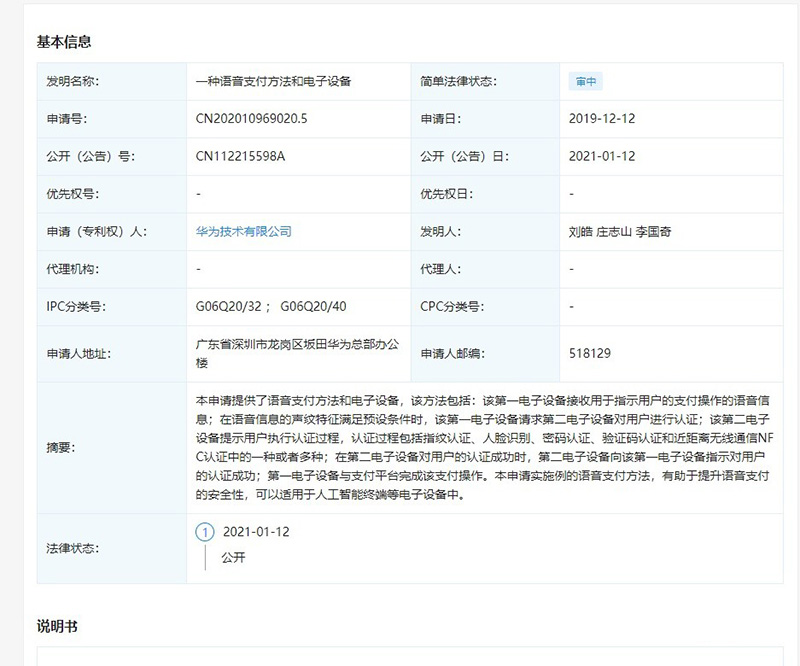
Task: Click the step 1 circle in legal status timeline
Action: coord(205,532)
